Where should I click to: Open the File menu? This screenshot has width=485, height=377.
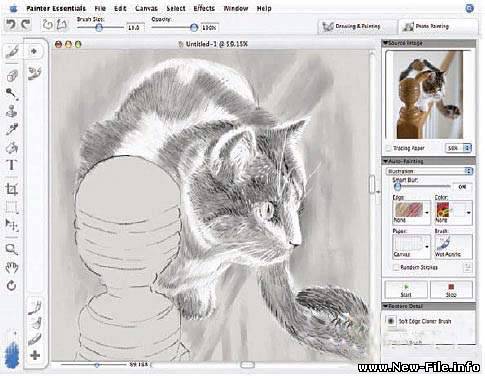100,8
